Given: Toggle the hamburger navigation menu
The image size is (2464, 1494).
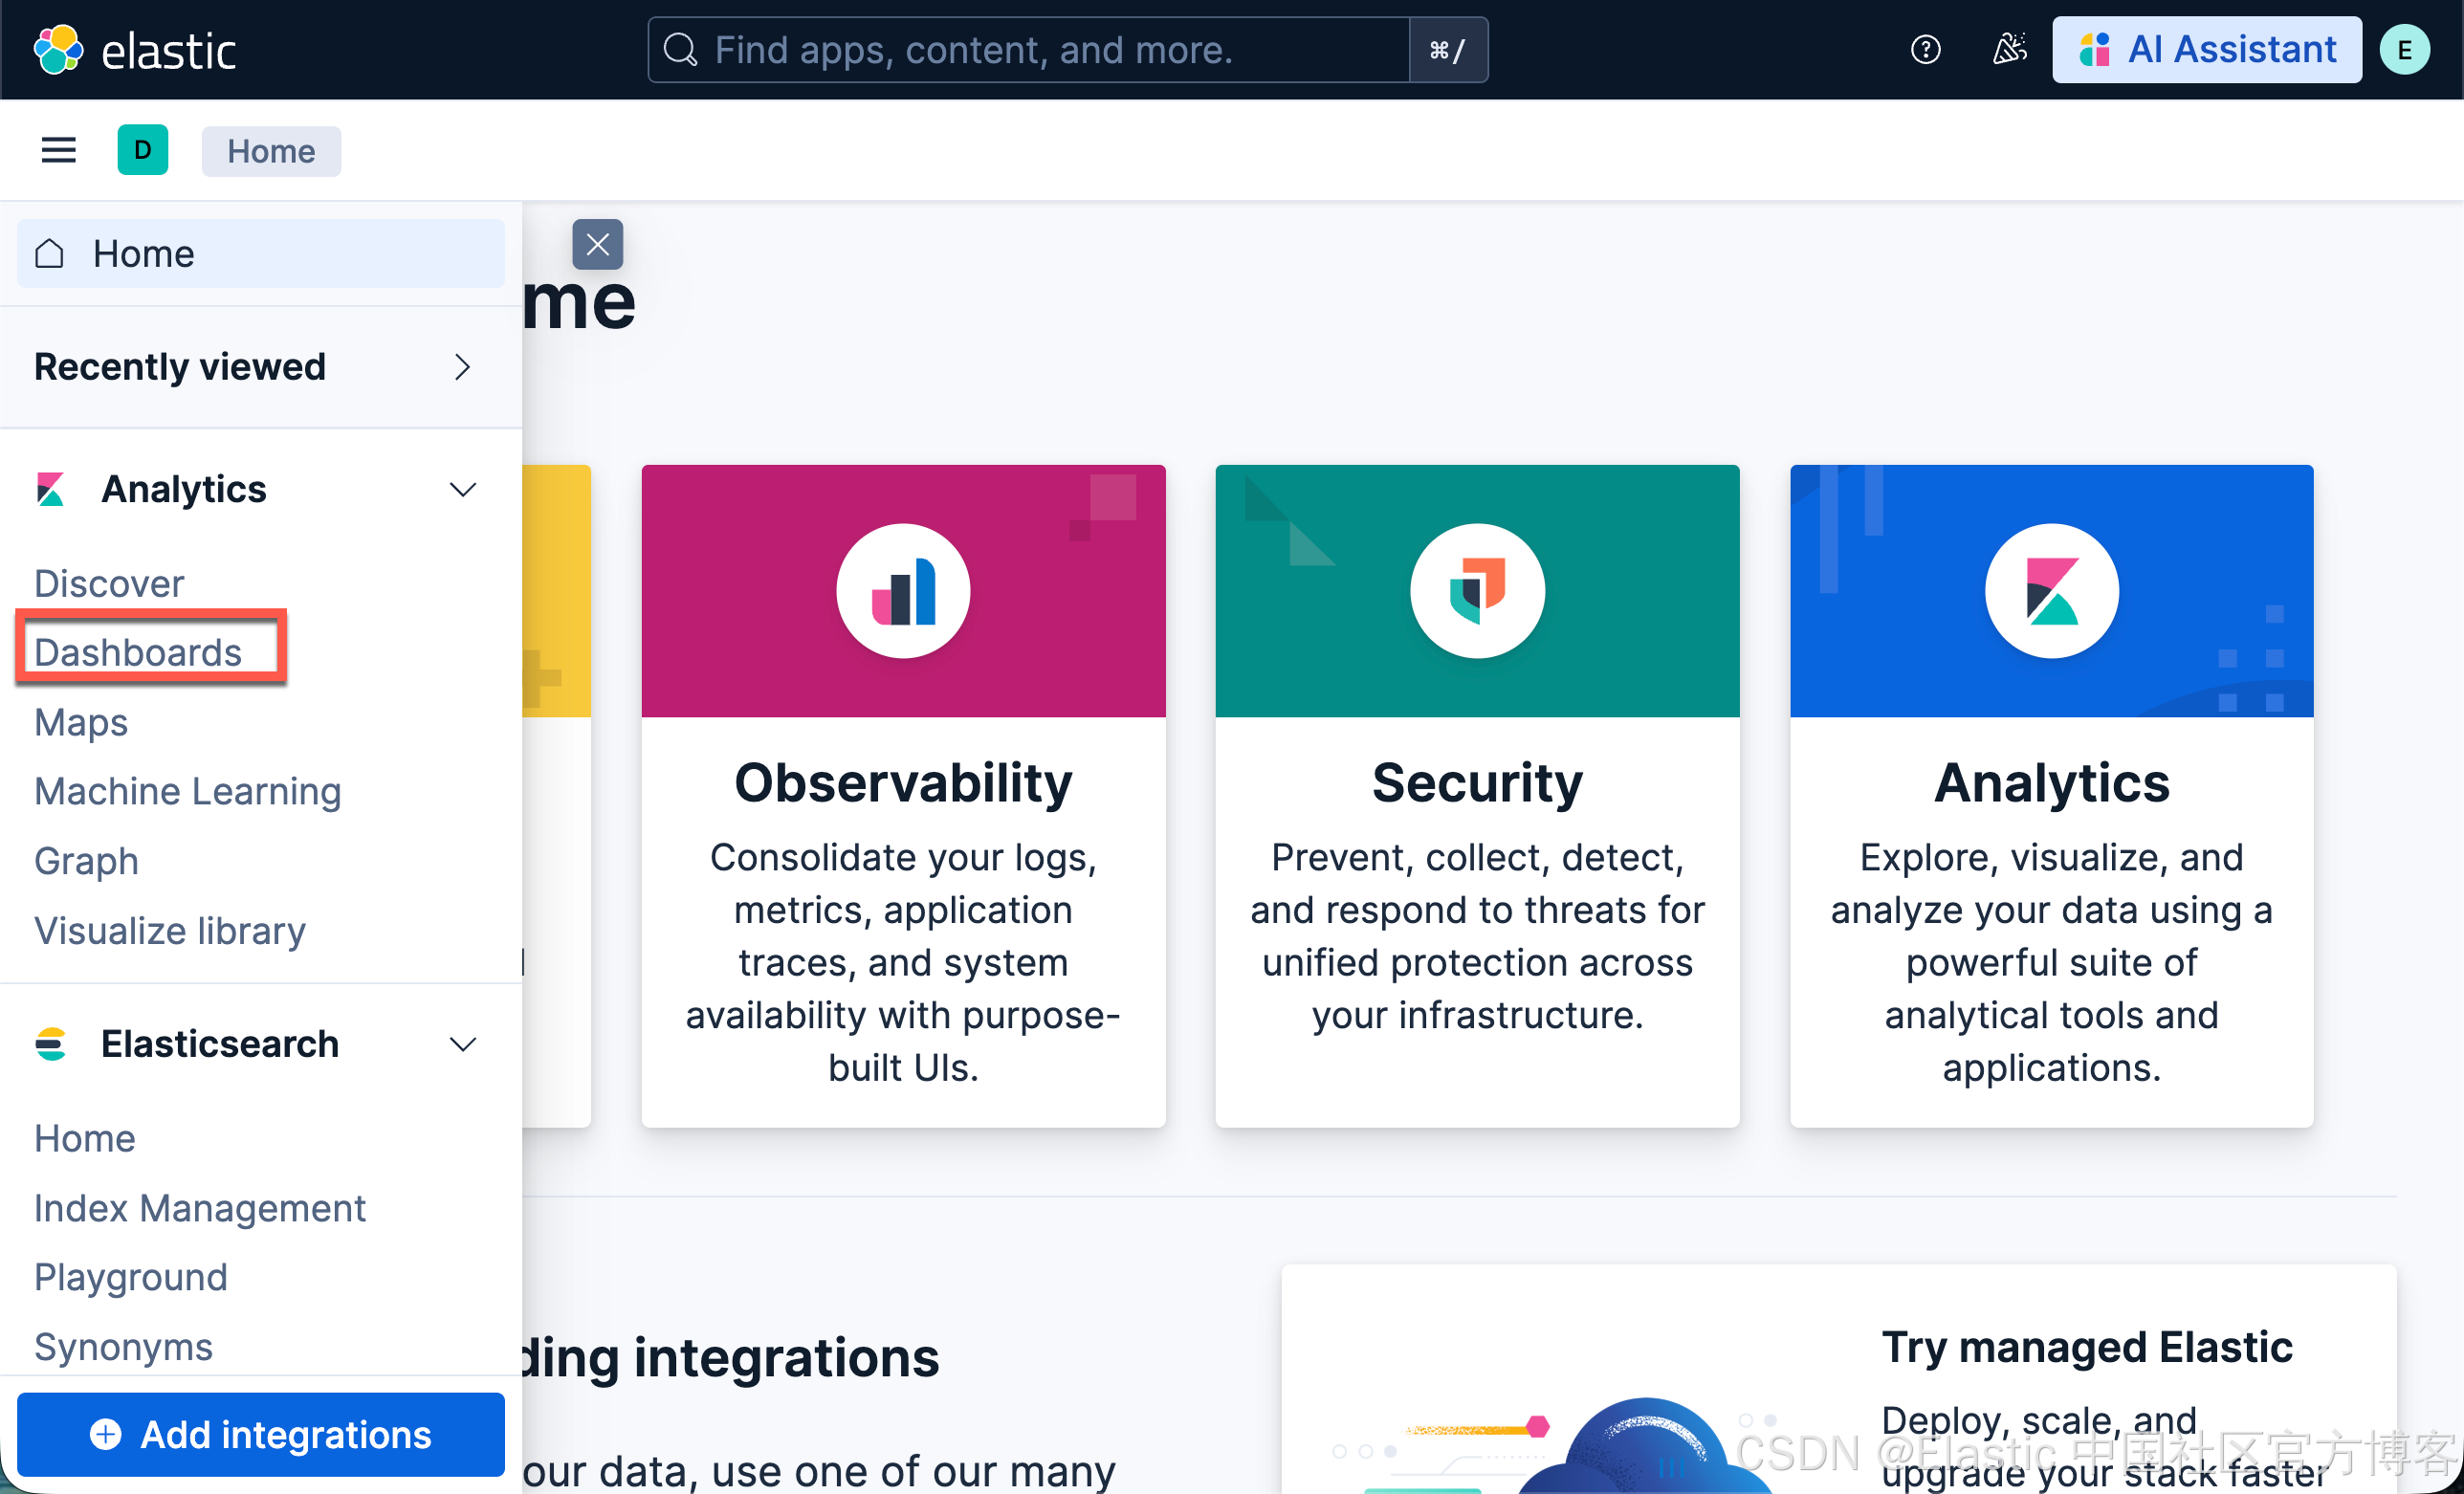Looking at the screenshot, I should (58, 151).
